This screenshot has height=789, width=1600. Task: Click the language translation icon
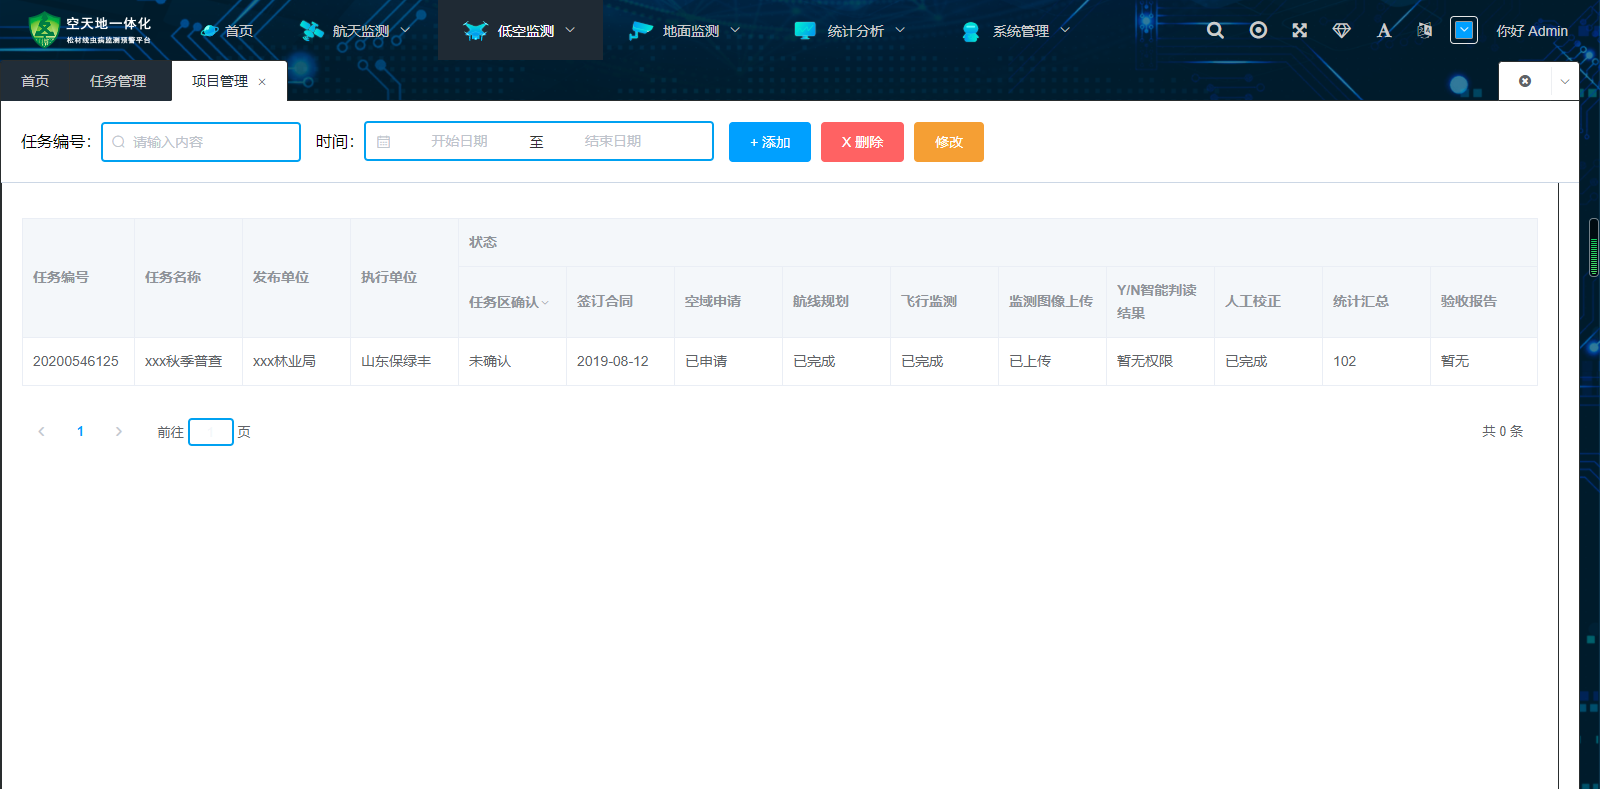1424,31
